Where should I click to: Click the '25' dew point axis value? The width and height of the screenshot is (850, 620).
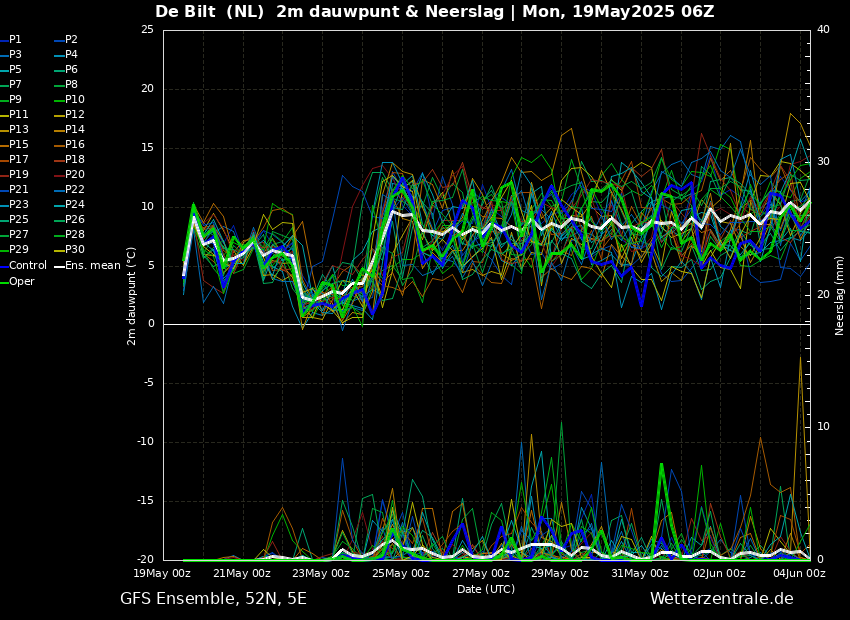click(x=147, y=30)
